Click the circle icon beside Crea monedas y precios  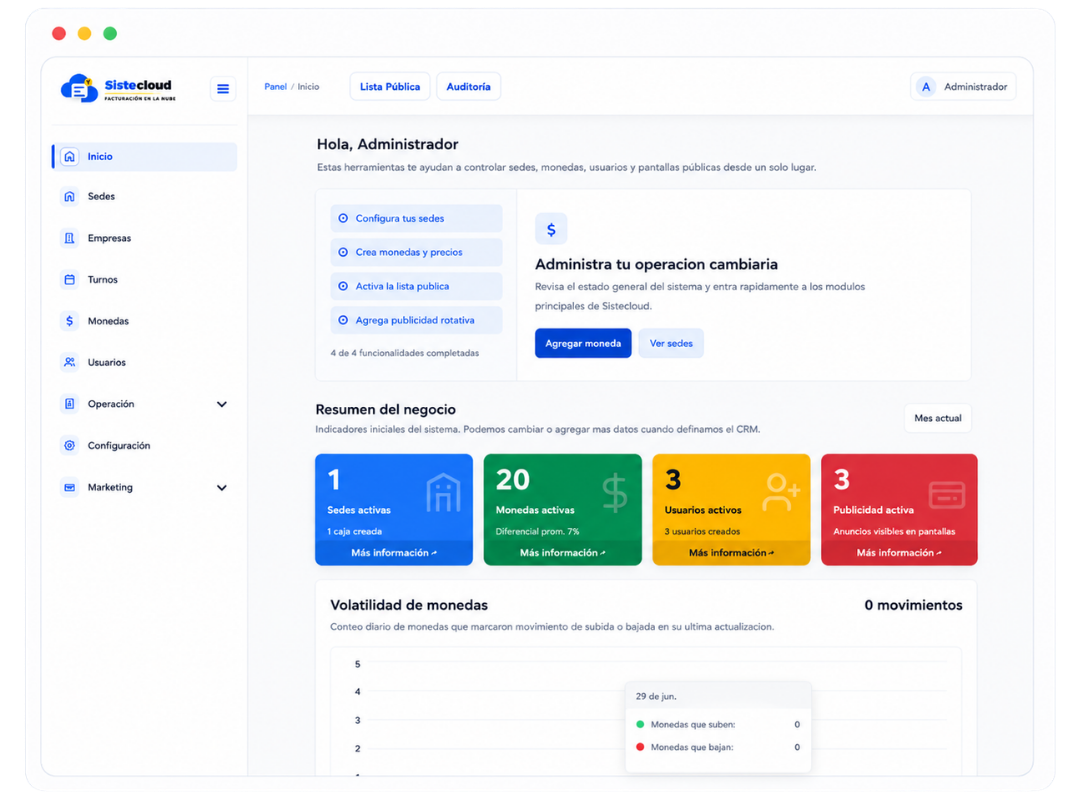[x=343, y=252]
